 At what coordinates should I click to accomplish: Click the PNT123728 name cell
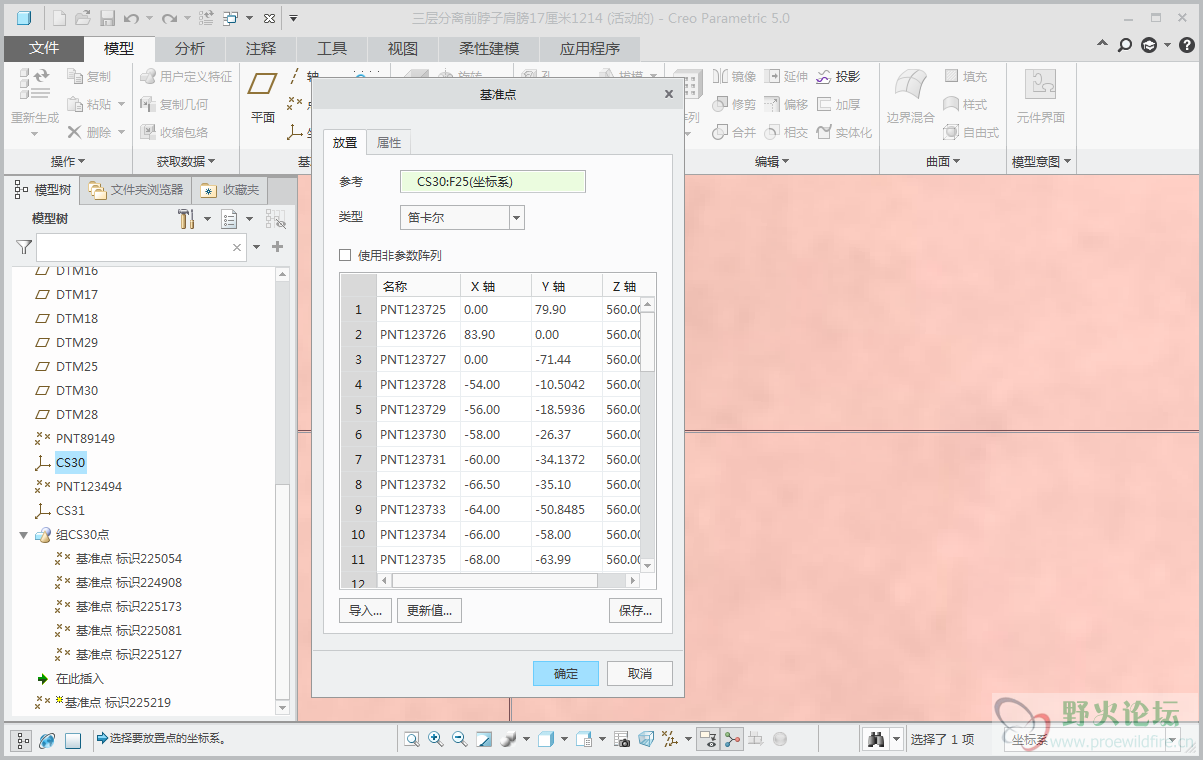click(417, 384)
